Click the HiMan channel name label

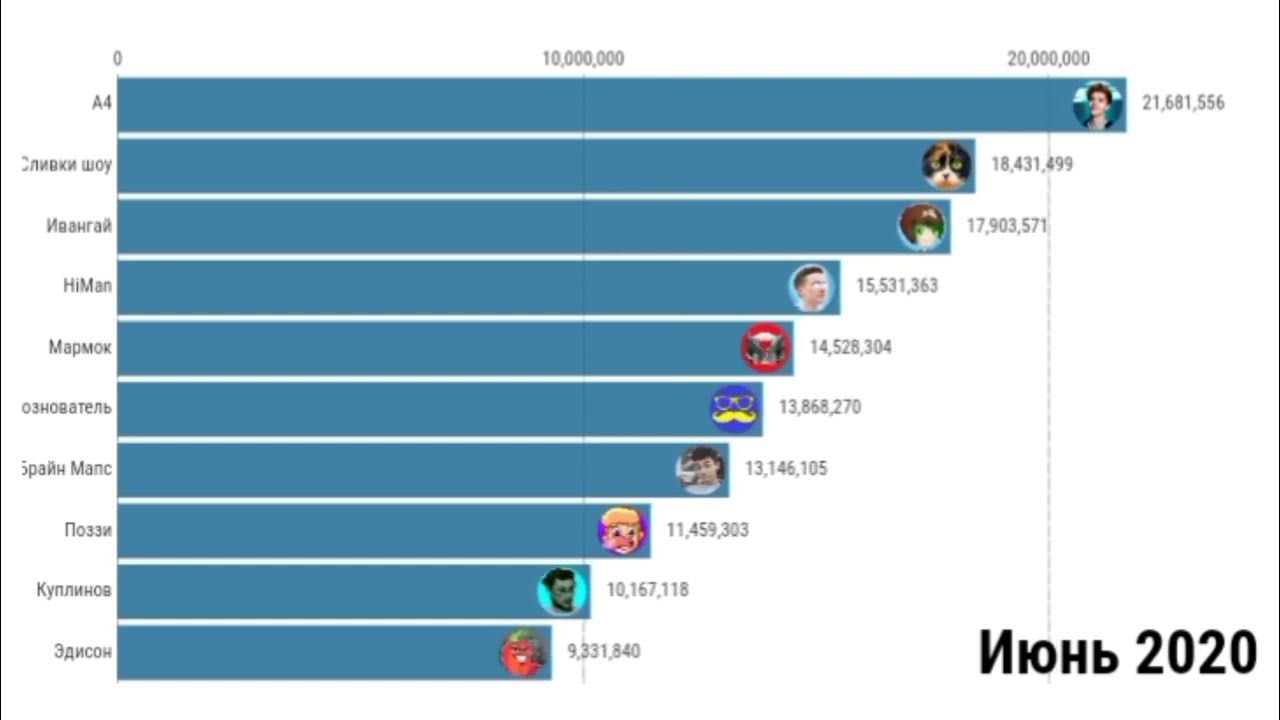(x=87, y=286)
